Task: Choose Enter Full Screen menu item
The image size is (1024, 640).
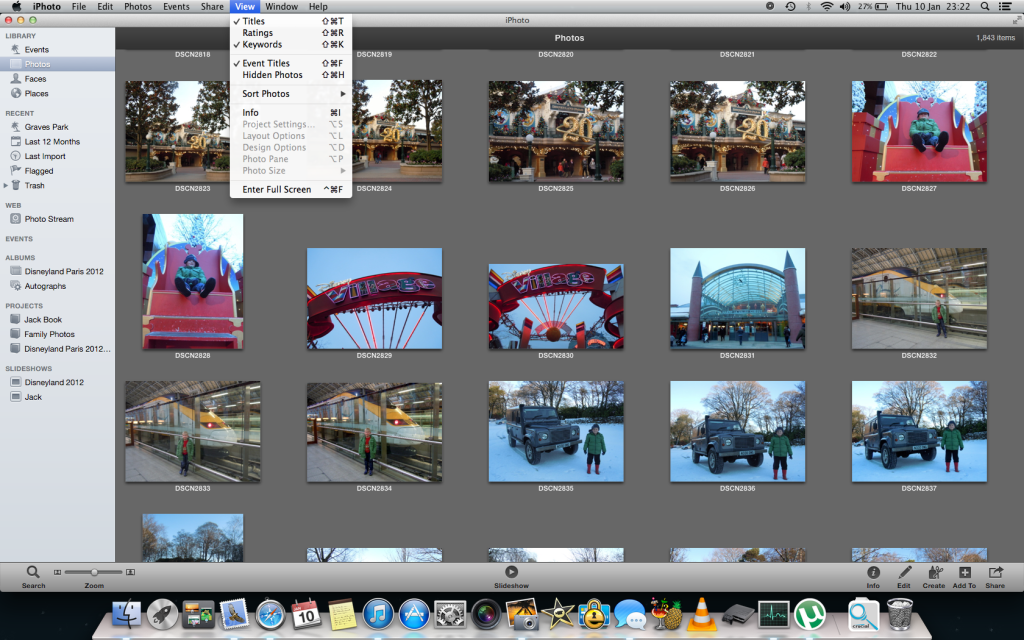Action: [x=276, y=189]
